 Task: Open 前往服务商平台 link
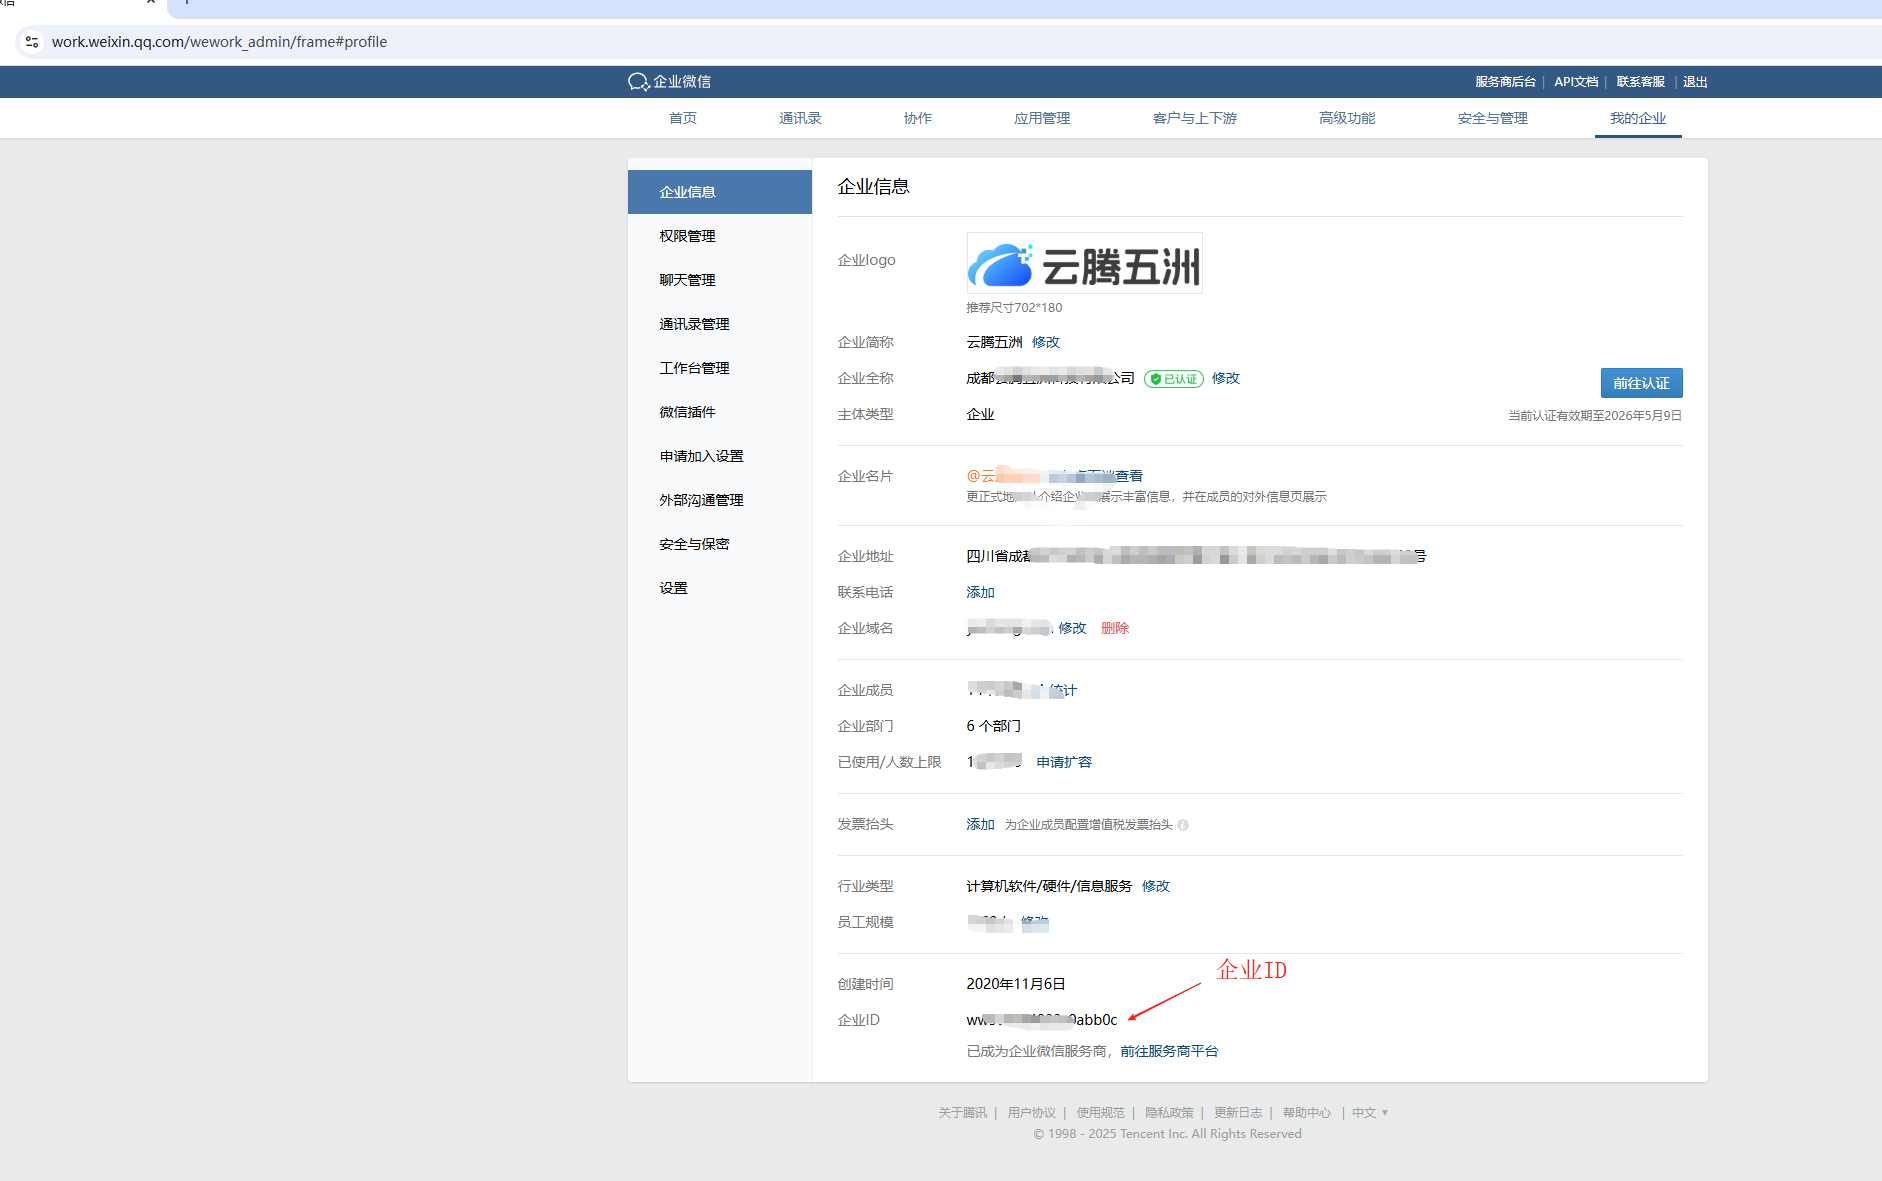(1169, 1051)
